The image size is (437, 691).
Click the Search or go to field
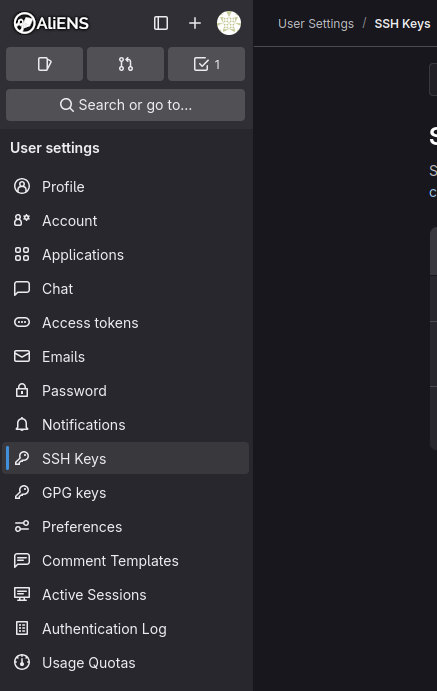(126, 105)
